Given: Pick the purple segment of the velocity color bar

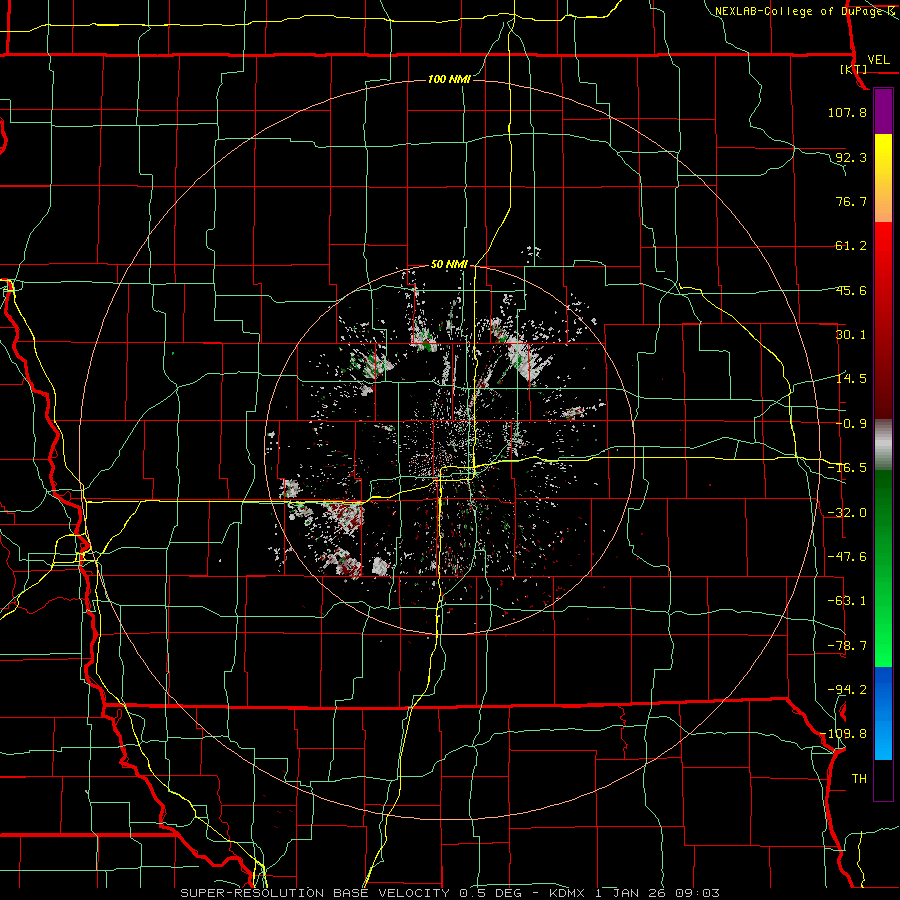Looking at the screenshot, I should [883, 111].
